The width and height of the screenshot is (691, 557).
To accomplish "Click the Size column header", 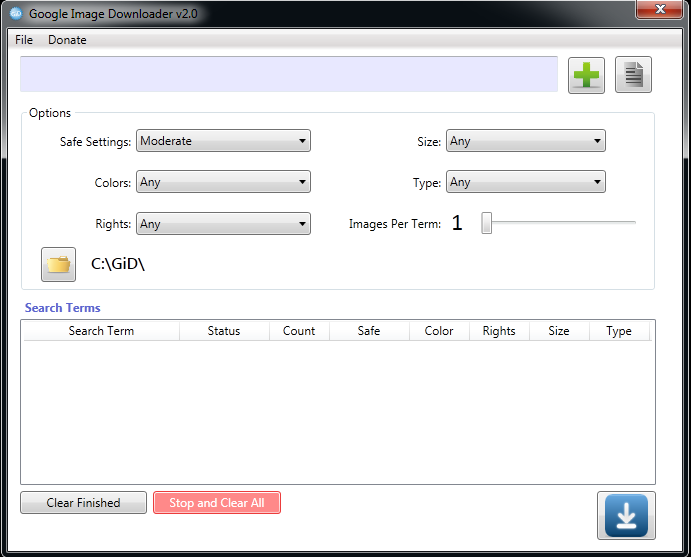I will click(559, 331).
